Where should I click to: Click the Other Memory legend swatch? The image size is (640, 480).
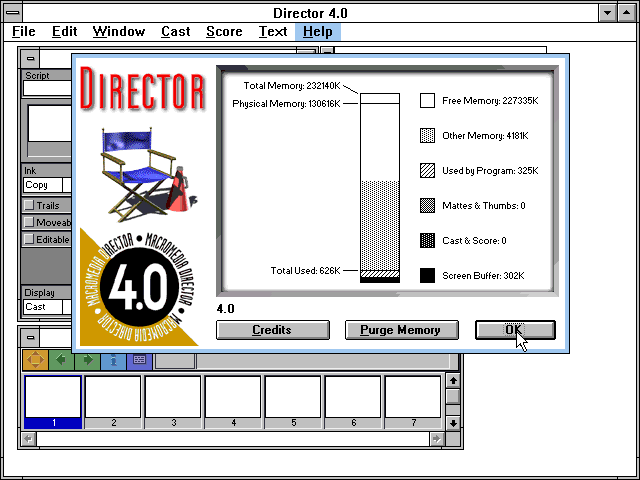coord(427,136)
